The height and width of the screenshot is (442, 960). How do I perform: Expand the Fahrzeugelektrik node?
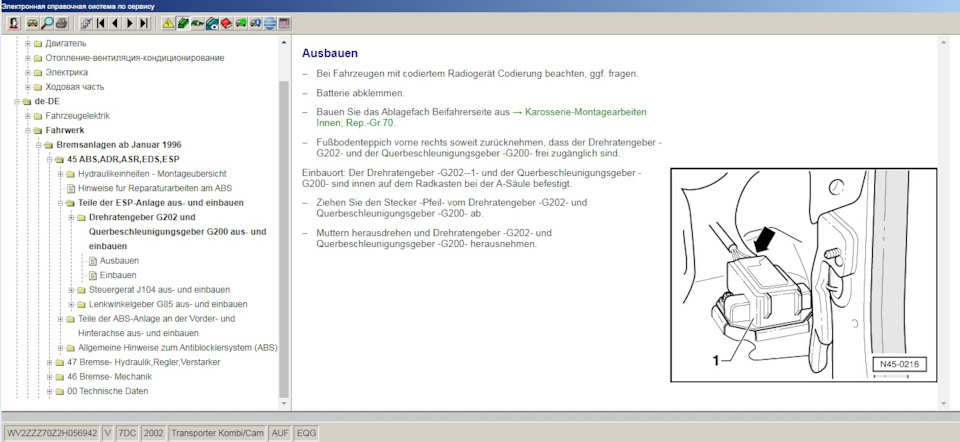[28, 116]
